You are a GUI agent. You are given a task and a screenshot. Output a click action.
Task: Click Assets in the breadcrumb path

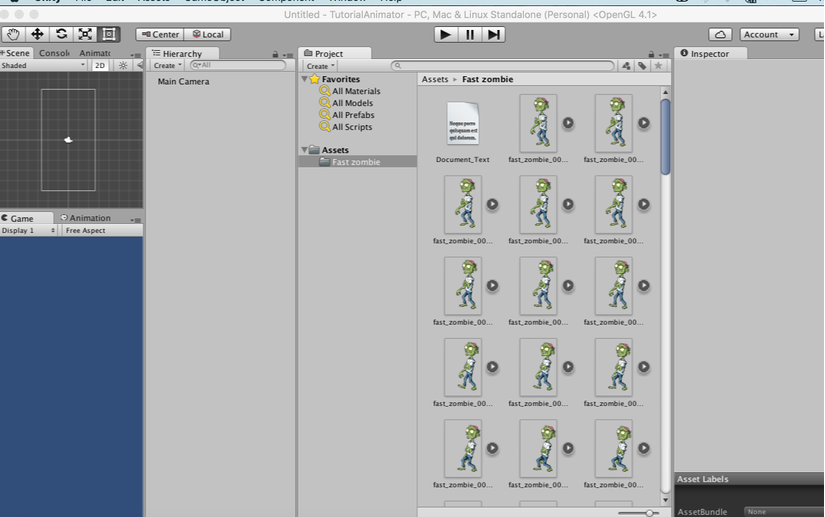click(x=435, y=79)
